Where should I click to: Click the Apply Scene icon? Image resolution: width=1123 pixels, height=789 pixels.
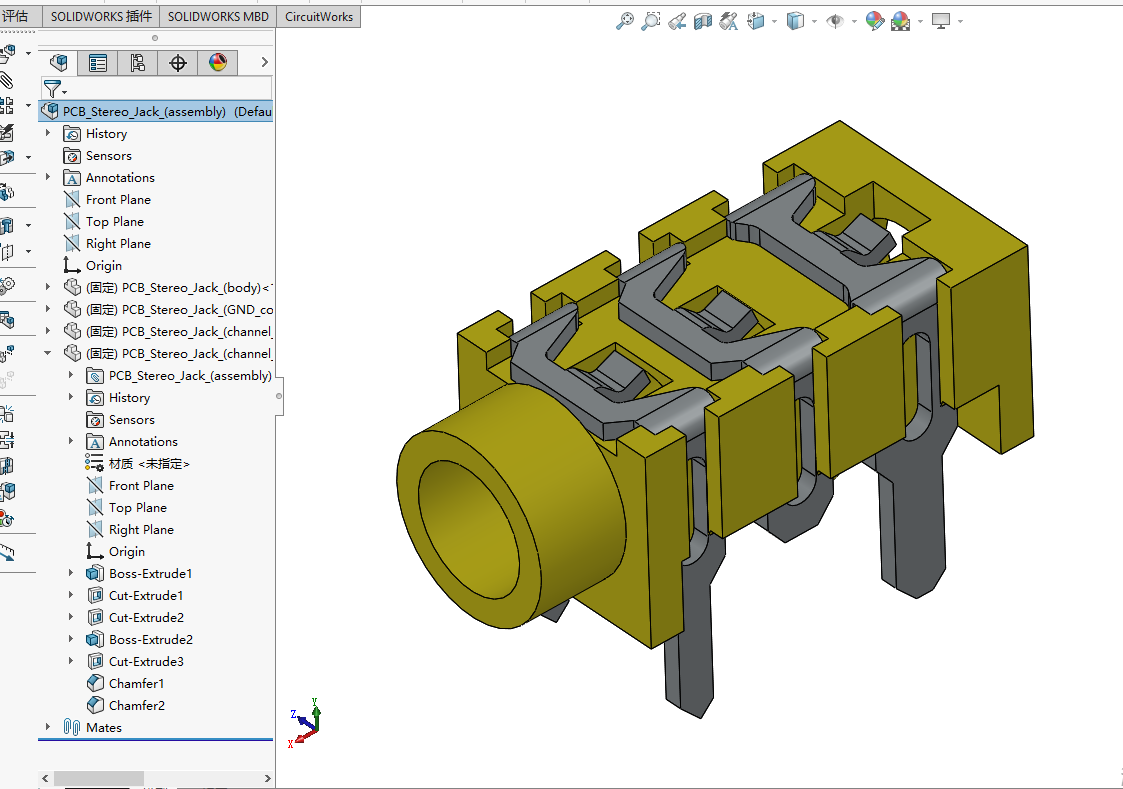900,21
